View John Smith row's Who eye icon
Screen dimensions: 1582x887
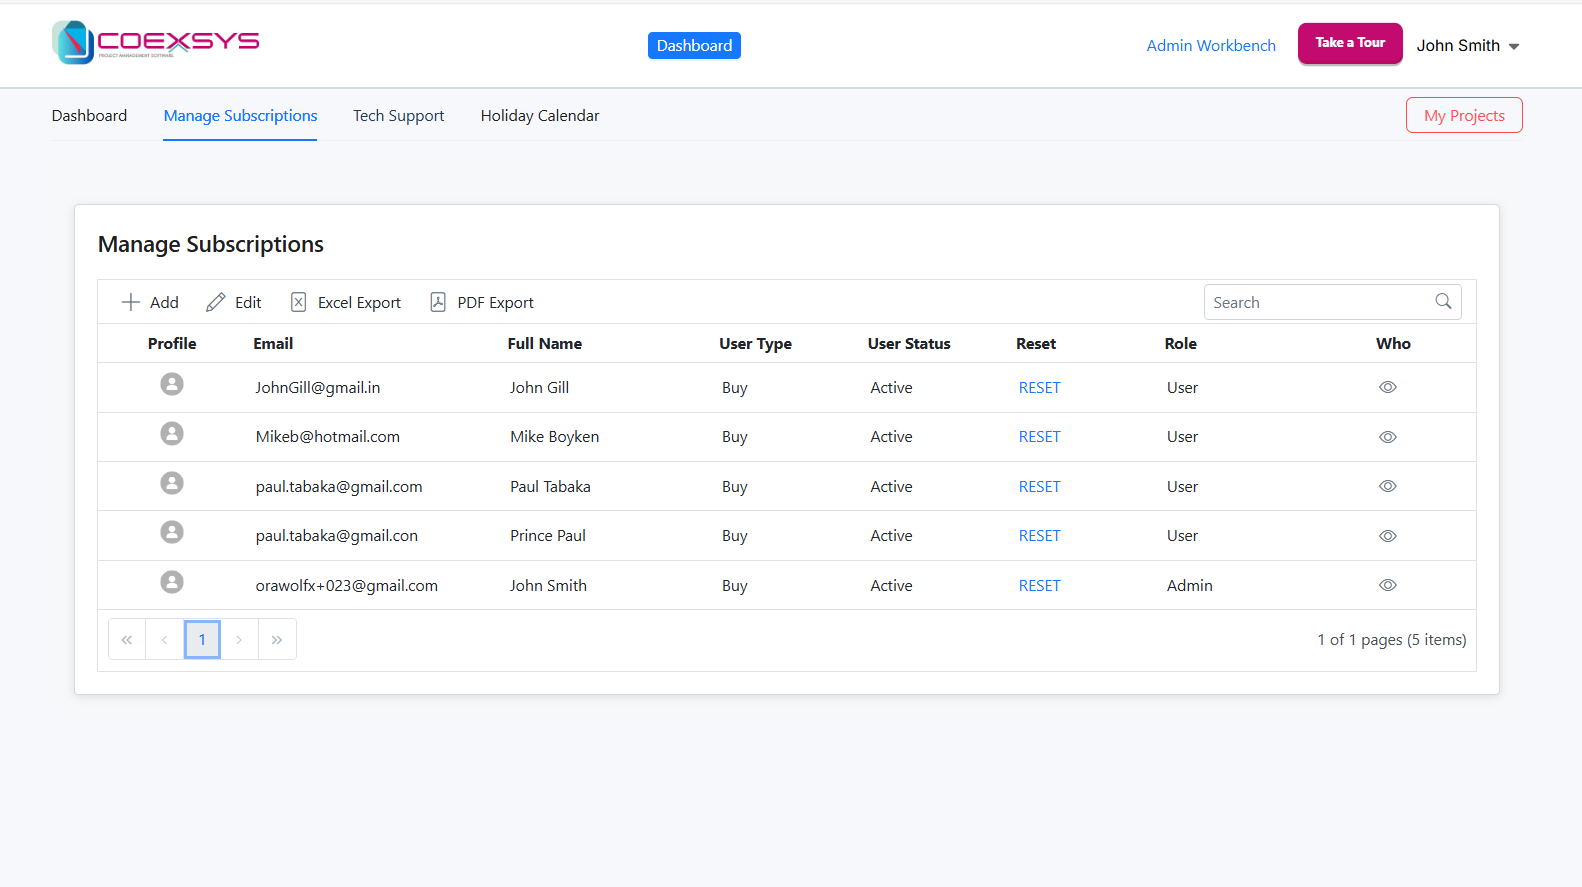coord(1388,585)
